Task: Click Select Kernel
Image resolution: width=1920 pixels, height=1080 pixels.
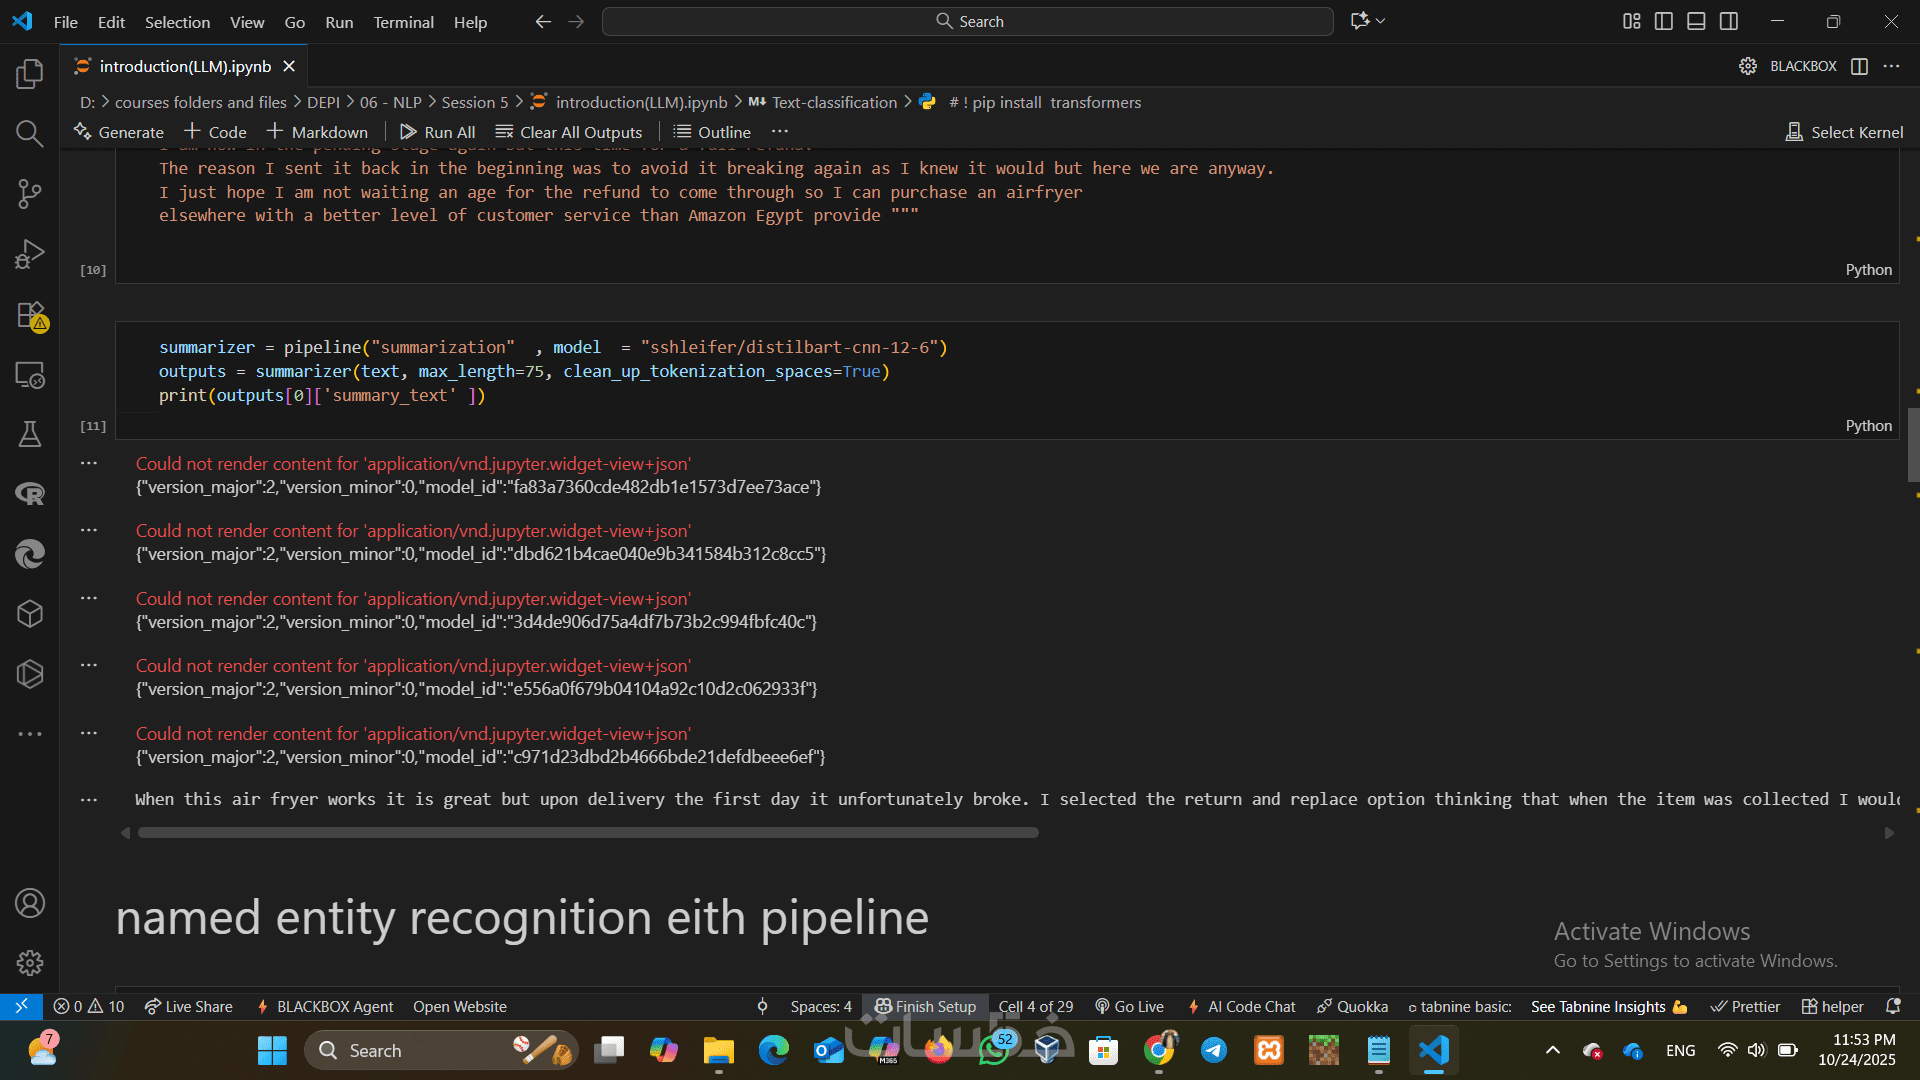Action: 1844,132
